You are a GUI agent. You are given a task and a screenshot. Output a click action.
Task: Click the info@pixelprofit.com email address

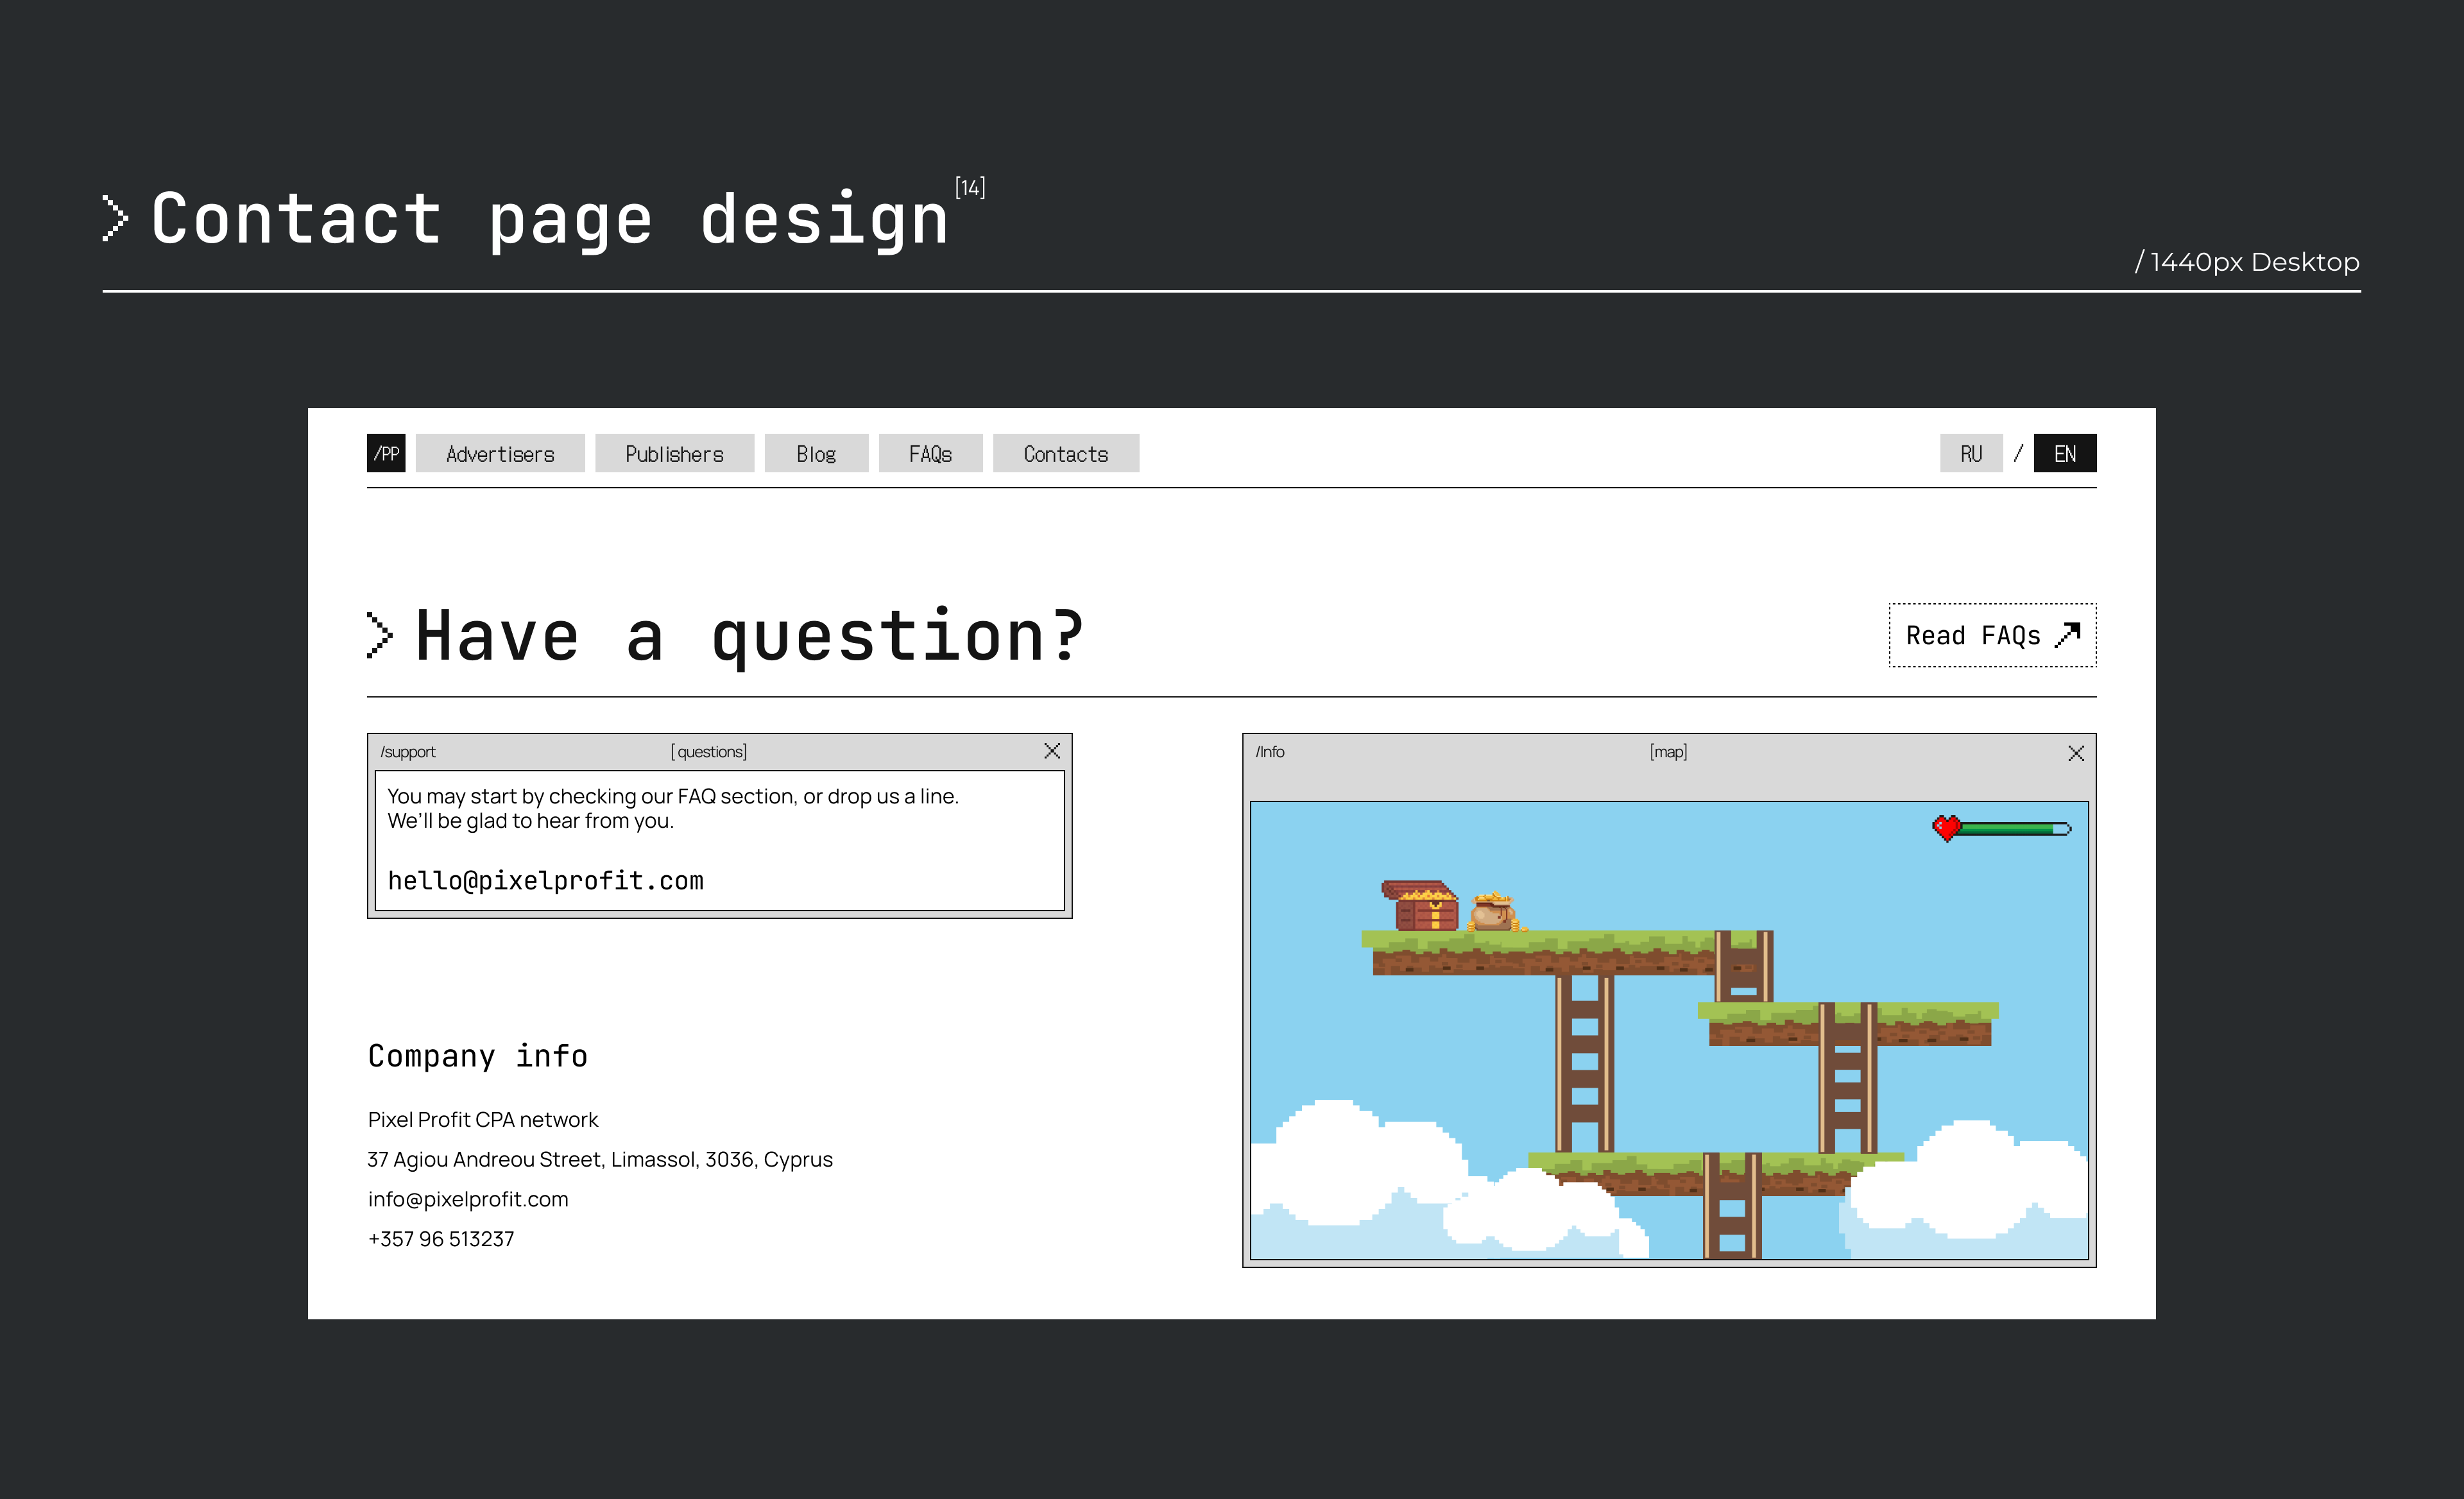pyautogui.click(x=468, y=1199)
